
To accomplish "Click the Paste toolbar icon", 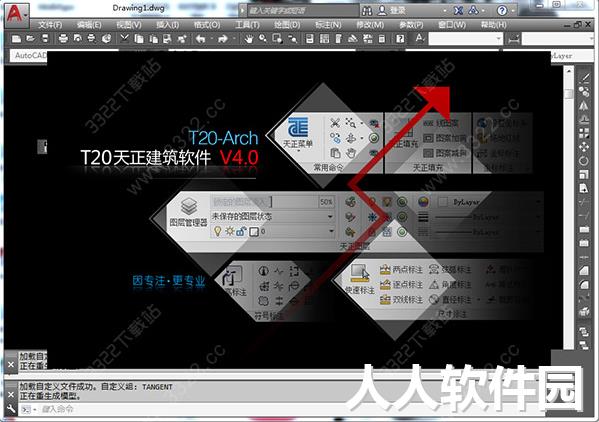I will (x=153, y=39).
